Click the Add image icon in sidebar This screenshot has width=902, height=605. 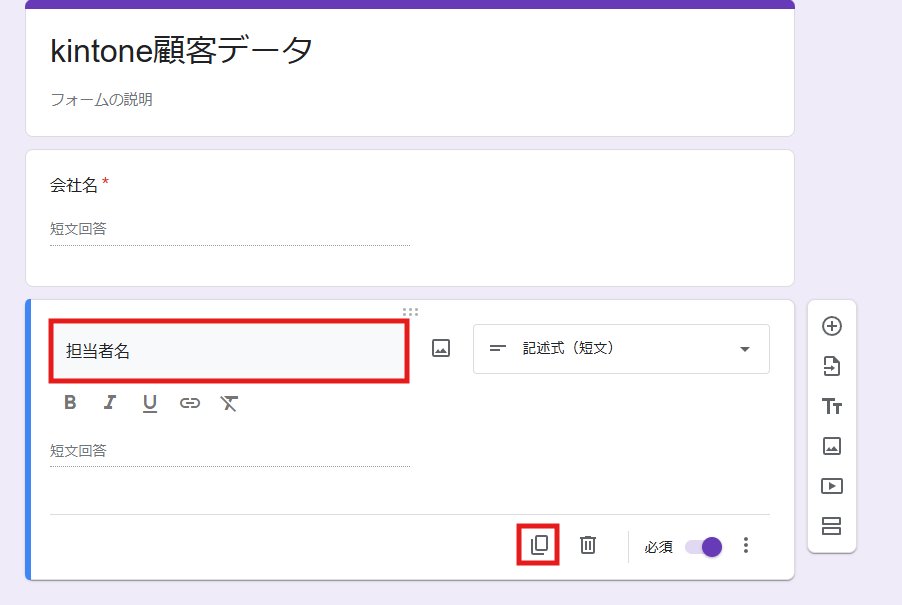click(x=832, y=446)
